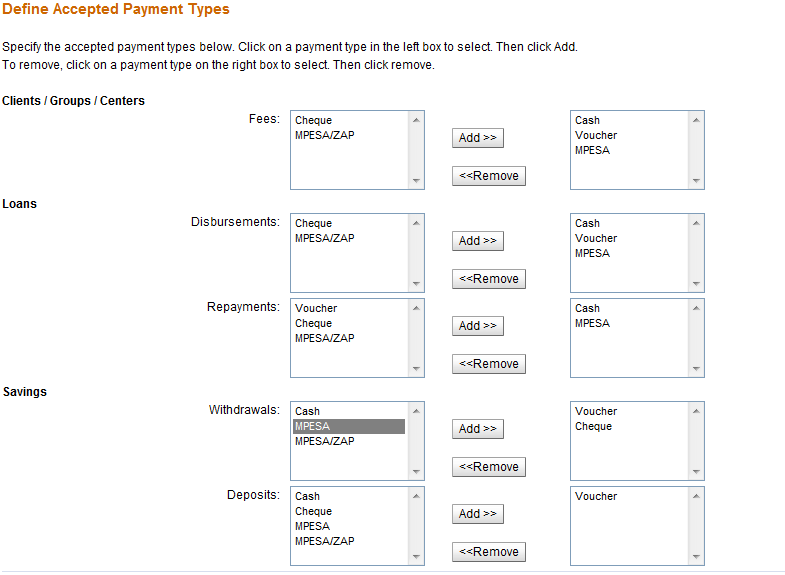
Task: Click Add button for Fees
Action: [477, 138]
